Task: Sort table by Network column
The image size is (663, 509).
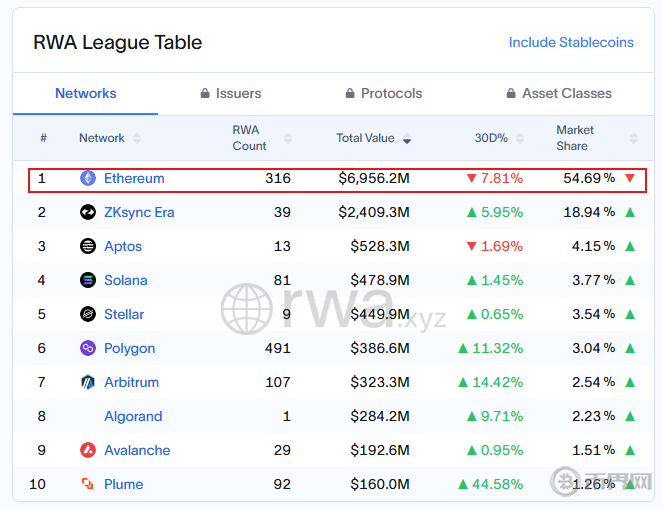Action: click(137, 138)
